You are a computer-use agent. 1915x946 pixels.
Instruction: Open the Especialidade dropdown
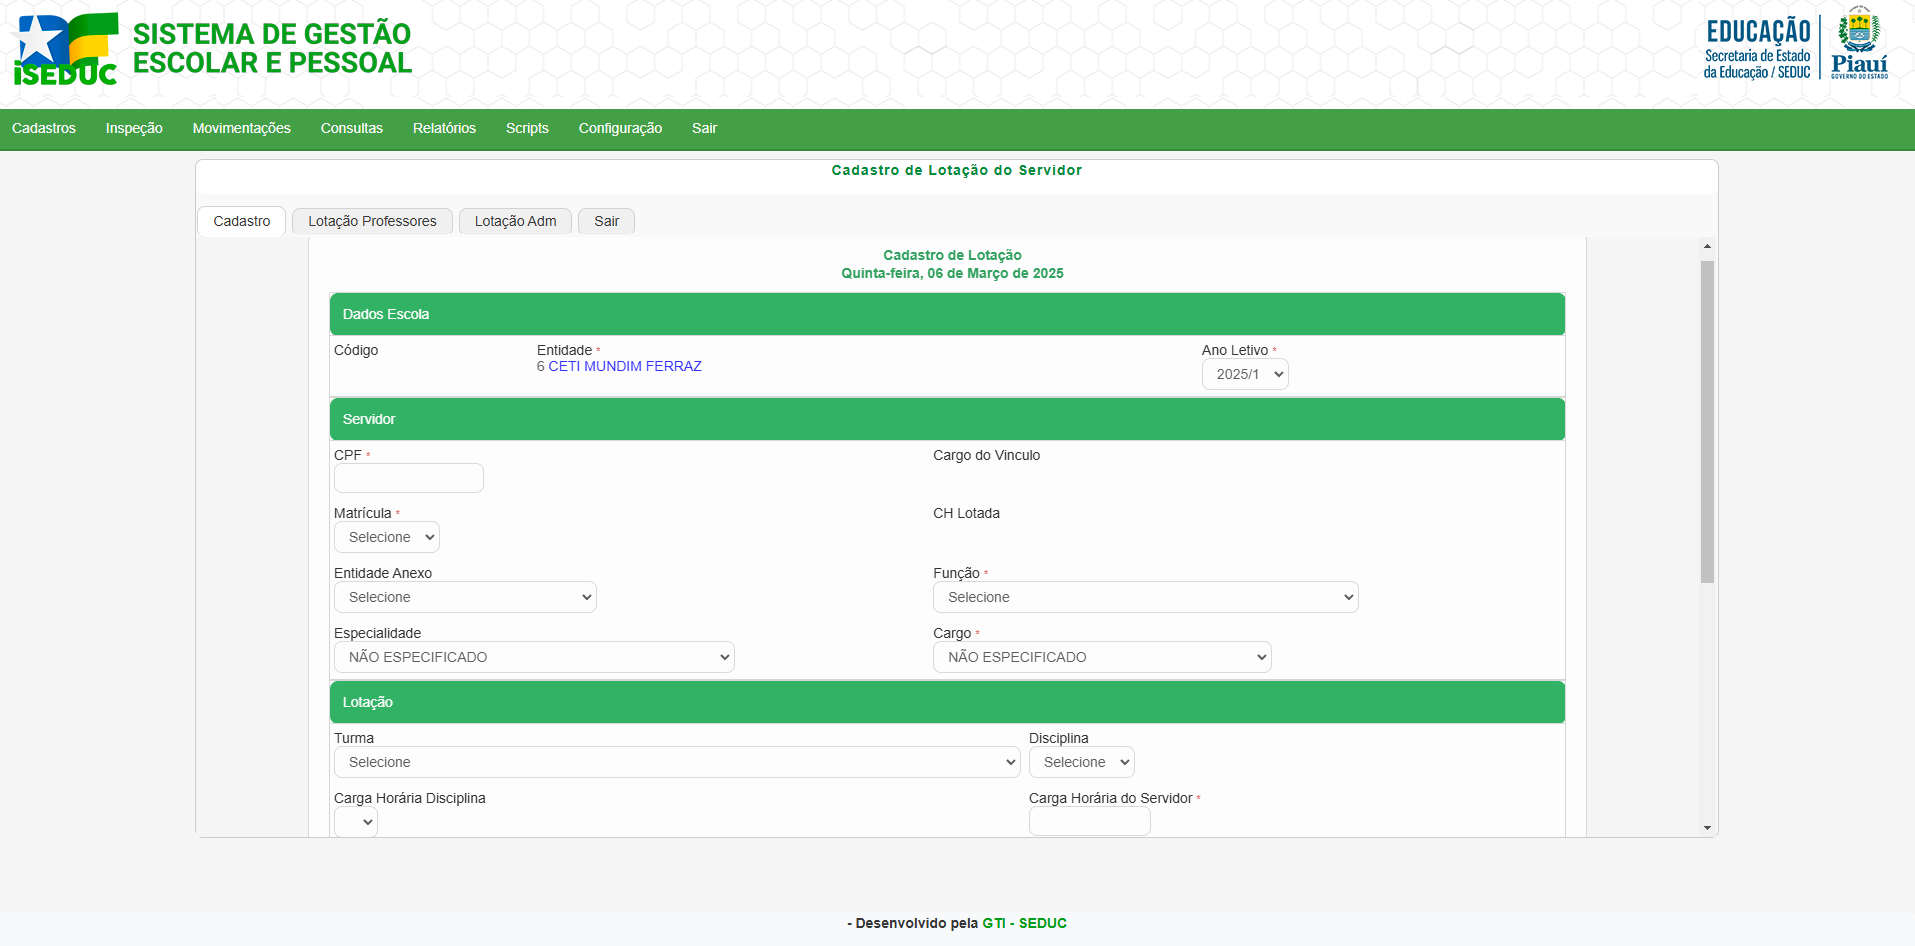pyautogui.click(x=533, y=657)
